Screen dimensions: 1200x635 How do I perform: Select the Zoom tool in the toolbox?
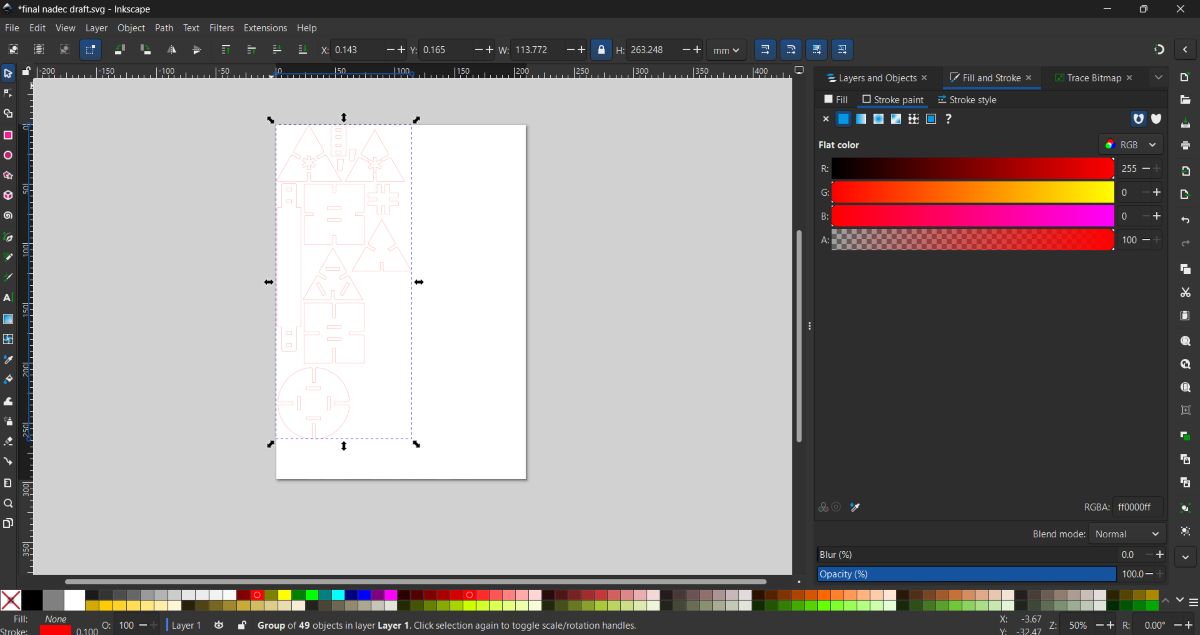point(8,503)
